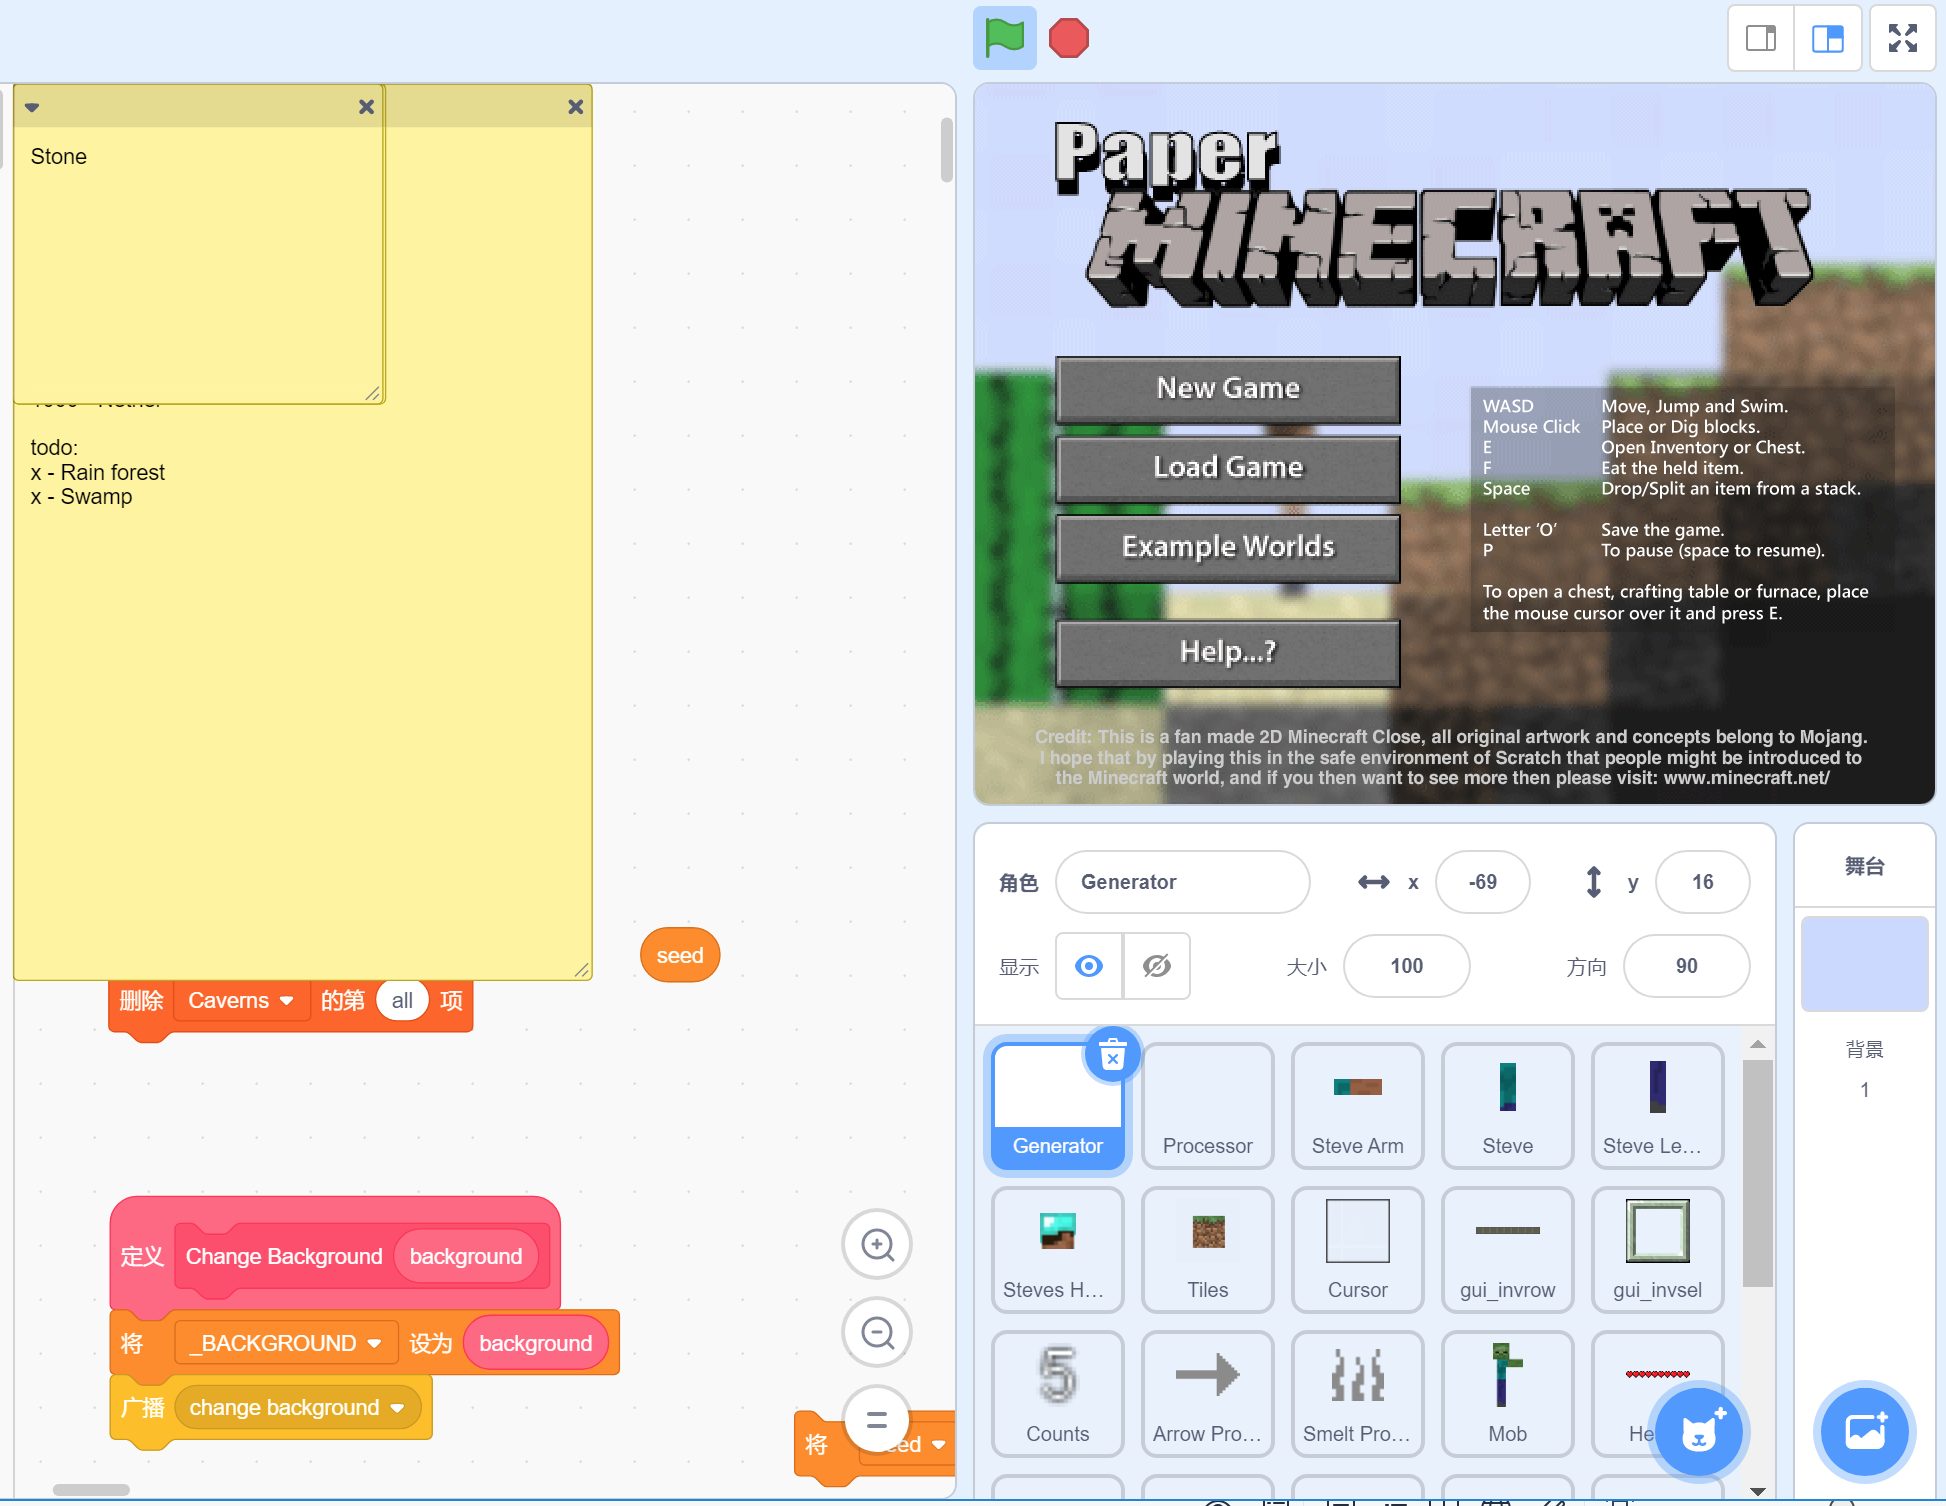1946x1506 pixels.
Task: Select the stage backdrop thumbnail
Action: click(x=1864, y=964)
